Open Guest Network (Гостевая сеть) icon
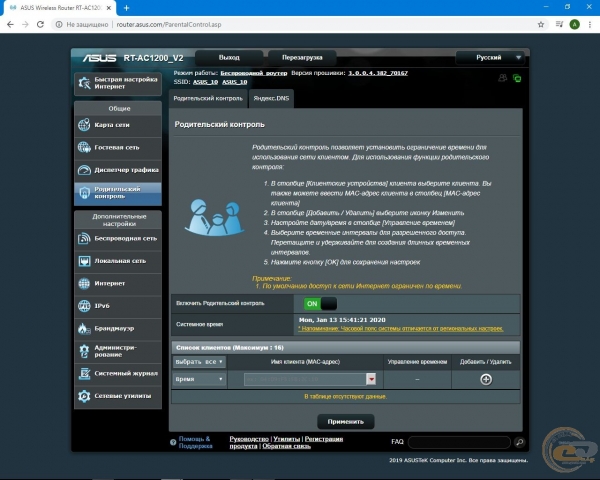Screen dimensions: 600x480 pos(84,147)
